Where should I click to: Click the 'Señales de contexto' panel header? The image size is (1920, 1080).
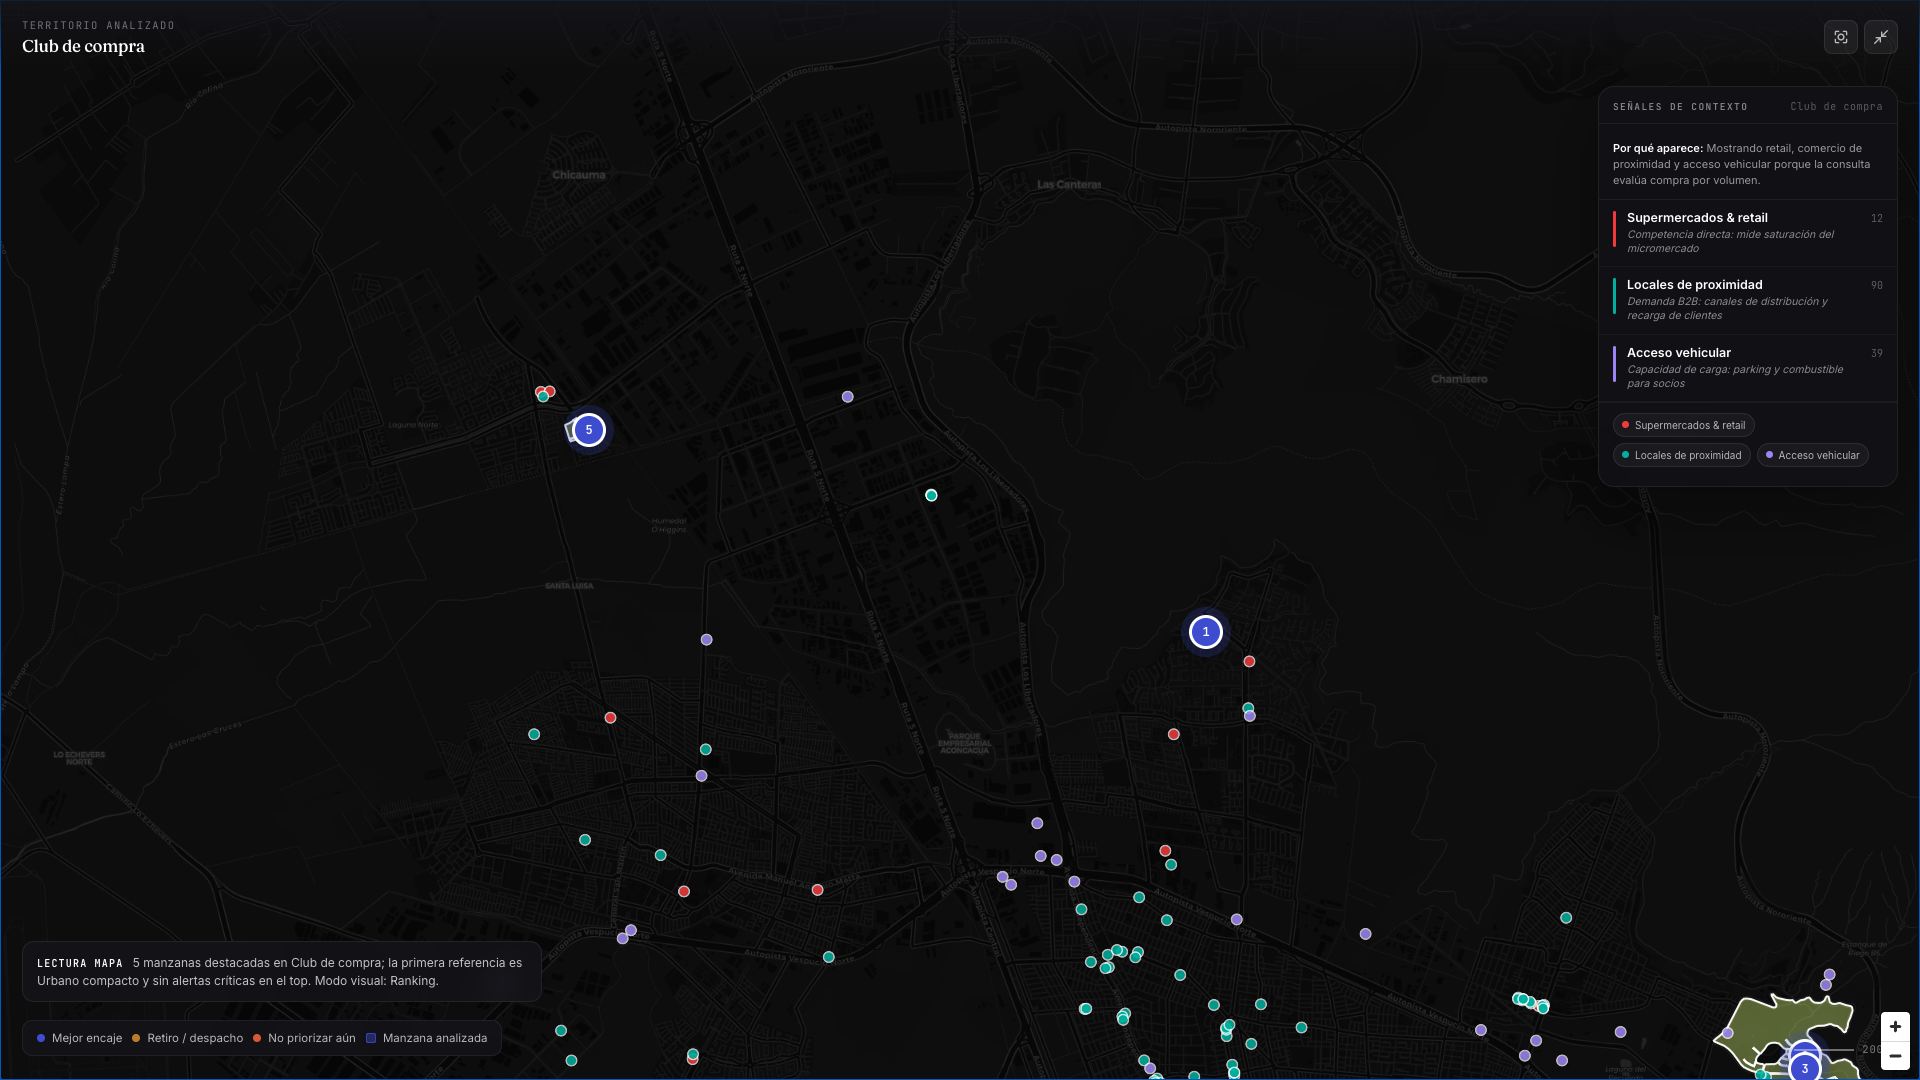point(1680,106)
